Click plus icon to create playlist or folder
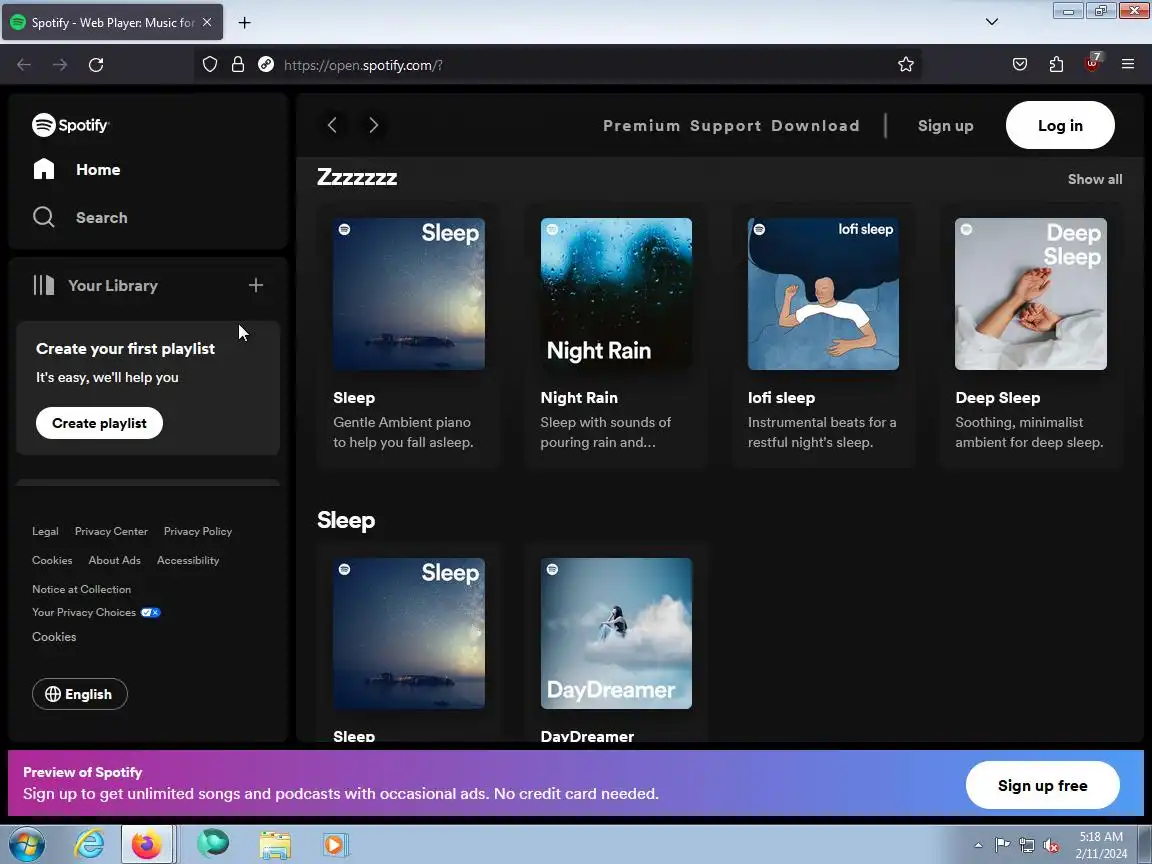The width and height of the screenshot is (1152, 864). click(x=256, y=285)
